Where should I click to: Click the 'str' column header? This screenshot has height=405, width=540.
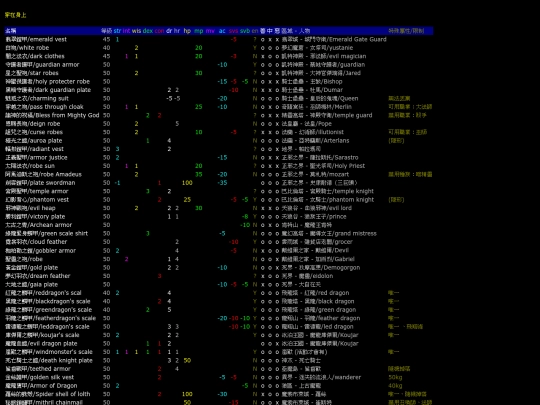117,31
